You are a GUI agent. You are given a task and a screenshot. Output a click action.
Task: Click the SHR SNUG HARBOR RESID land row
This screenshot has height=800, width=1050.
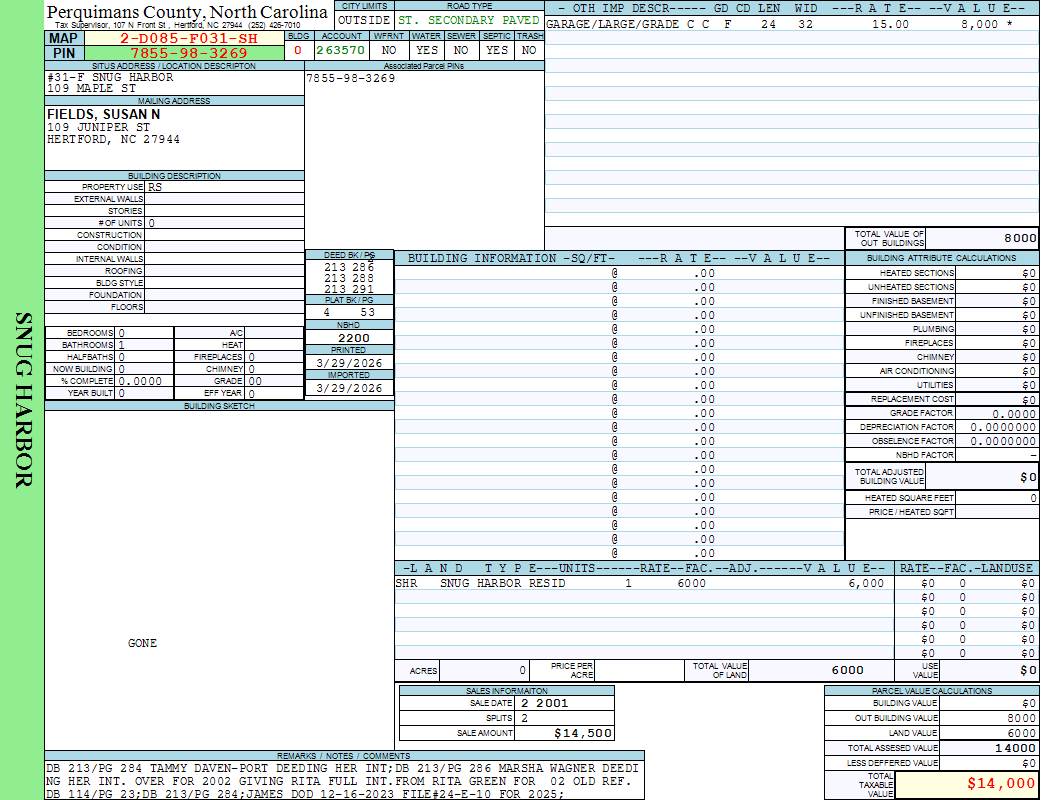(640, 583)
